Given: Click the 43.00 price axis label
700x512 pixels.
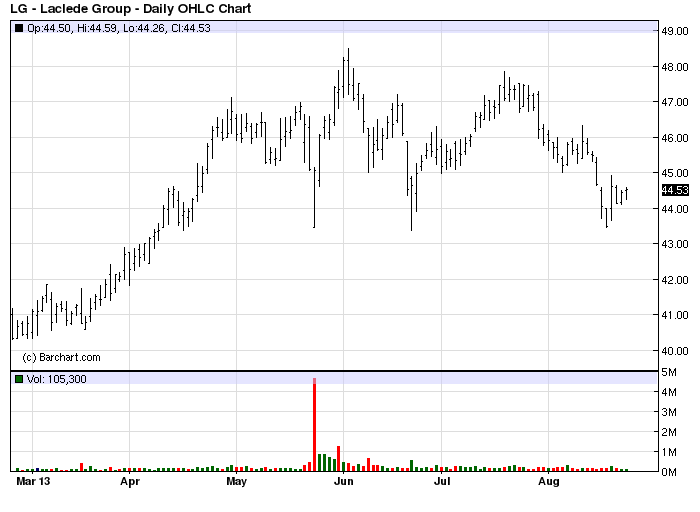Looking at the screenshot, I should tap(675, 244).
